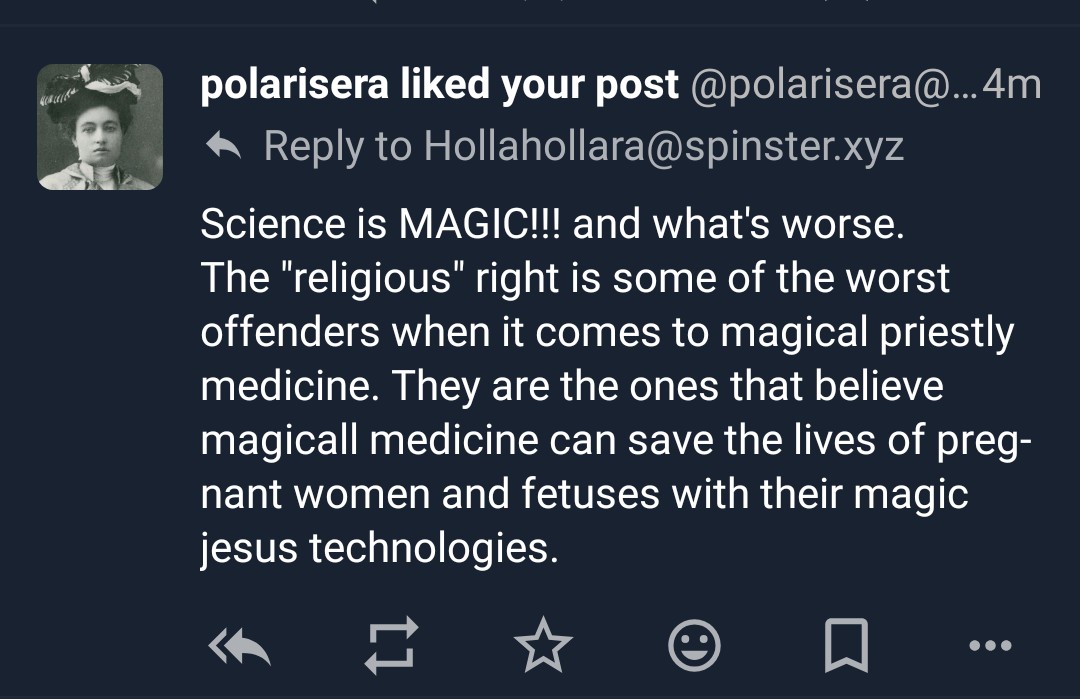Click the "liked your post" notification text

(539, 86)
